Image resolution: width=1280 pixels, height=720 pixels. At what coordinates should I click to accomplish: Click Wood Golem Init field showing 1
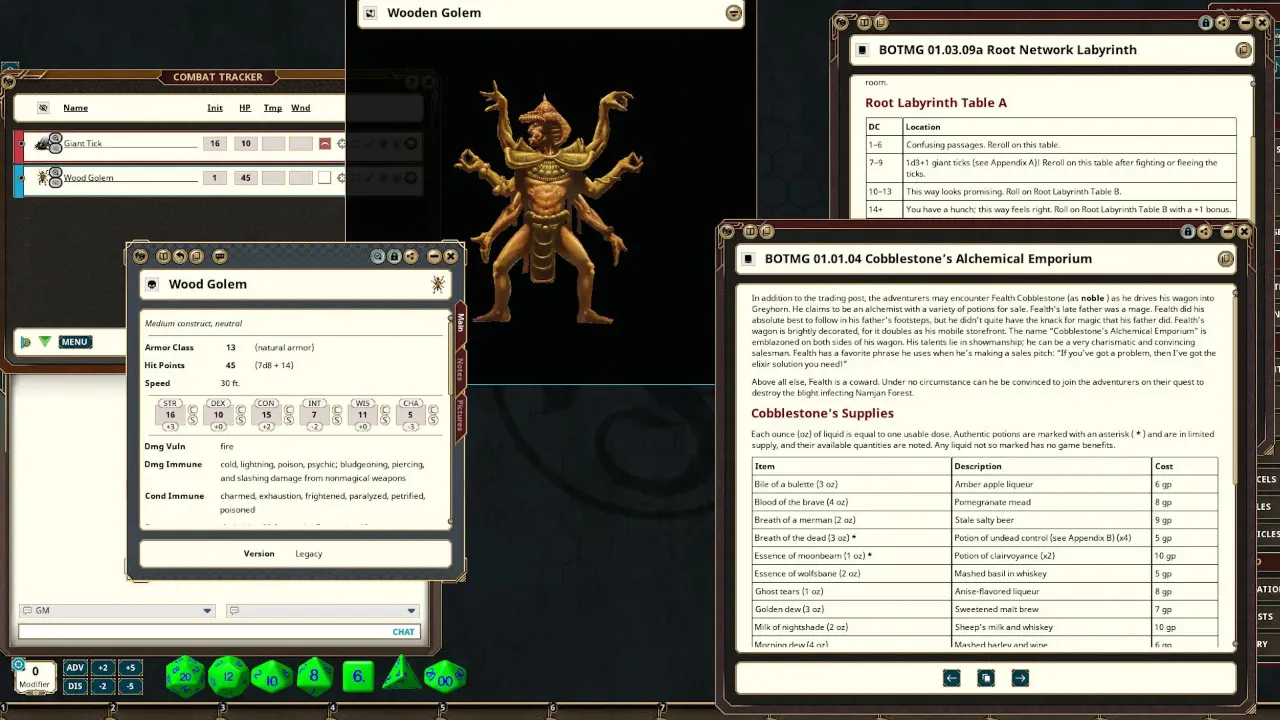214,178
